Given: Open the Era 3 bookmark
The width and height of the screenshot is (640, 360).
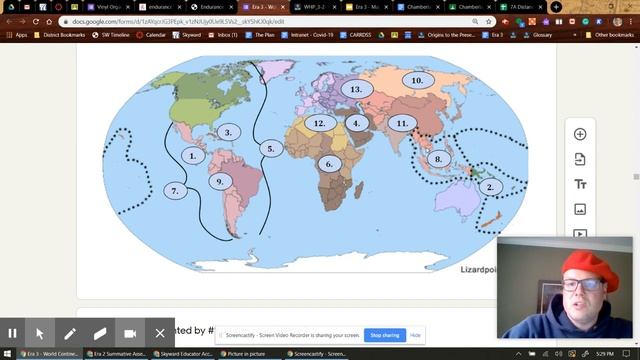Looking at the screenshot, I should coord(493,35).
